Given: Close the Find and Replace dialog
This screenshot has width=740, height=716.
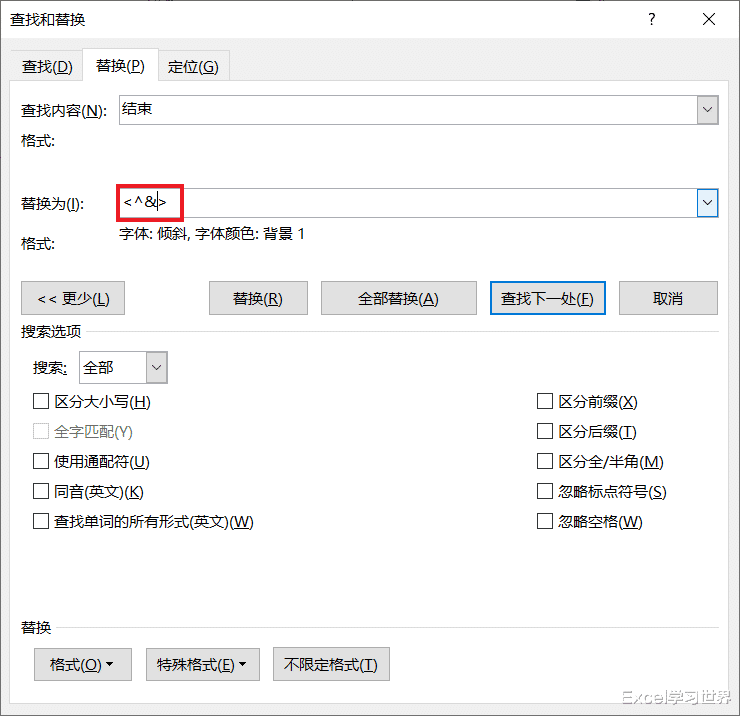Looking at the screenshot, I should tap(709, 19).
